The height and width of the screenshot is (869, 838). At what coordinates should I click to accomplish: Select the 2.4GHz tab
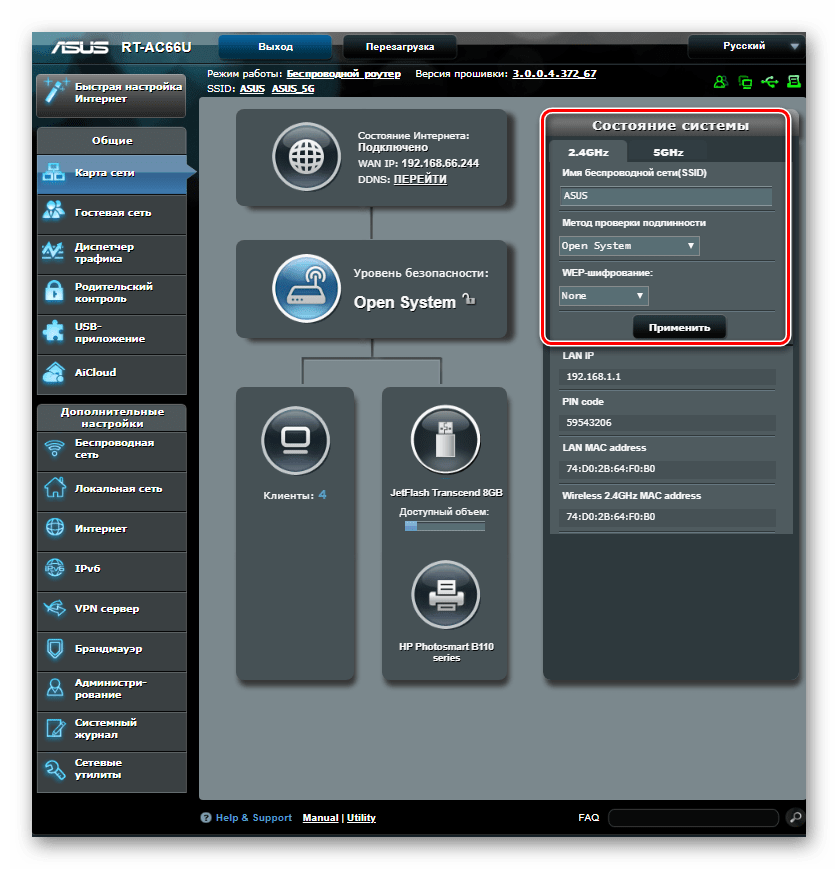[x=587, y=153]
